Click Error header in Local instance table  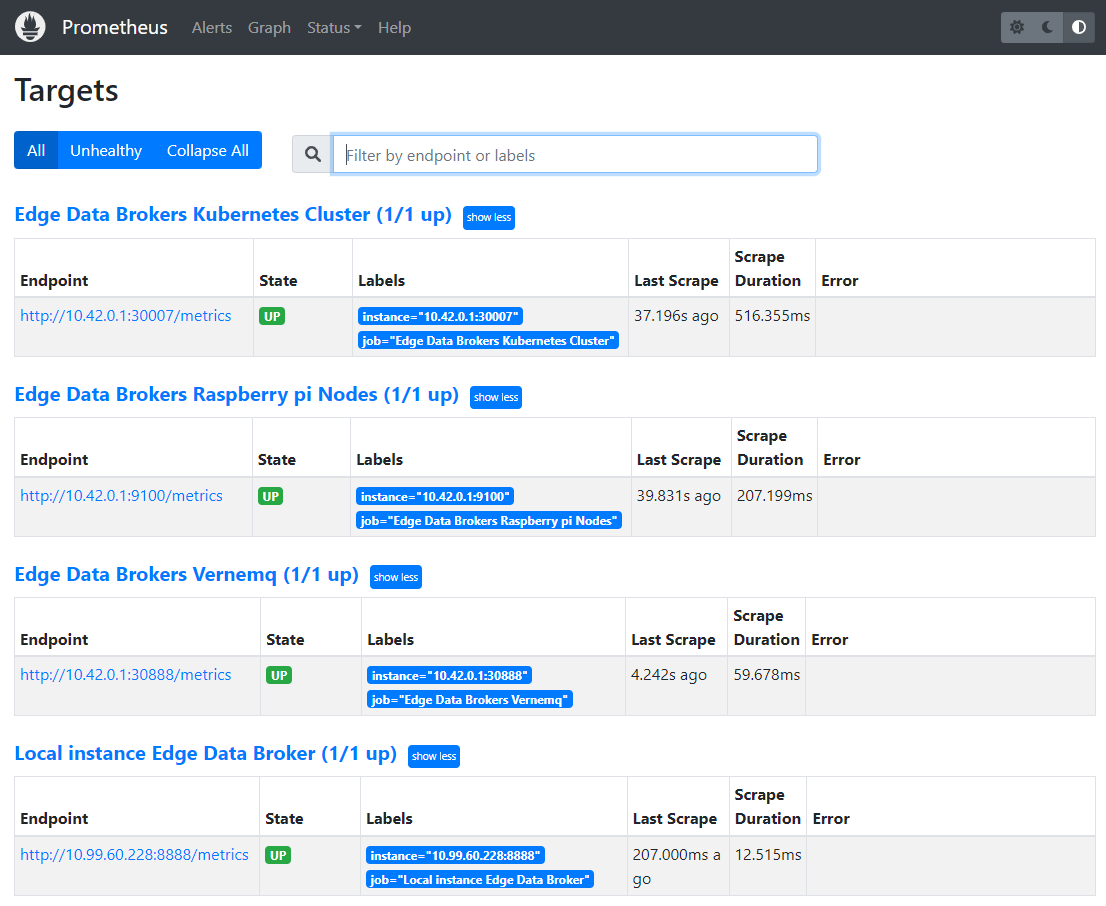(831, 819)
